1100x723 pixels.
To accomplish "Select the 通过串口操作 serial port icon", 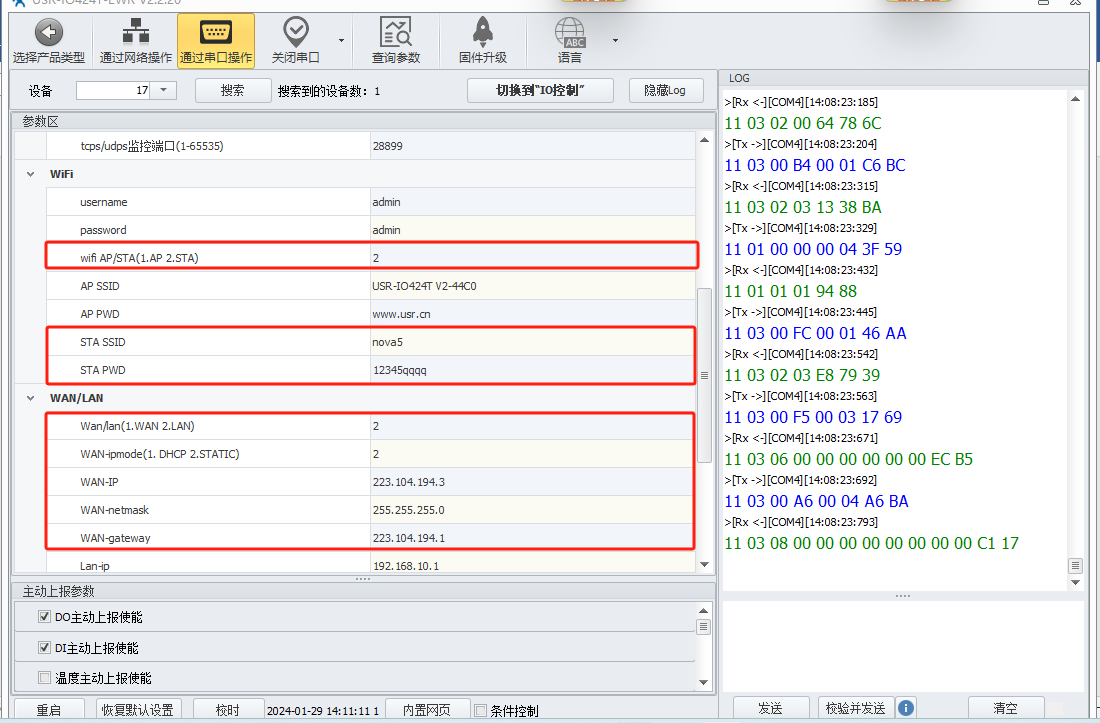I will coord(216,33).
